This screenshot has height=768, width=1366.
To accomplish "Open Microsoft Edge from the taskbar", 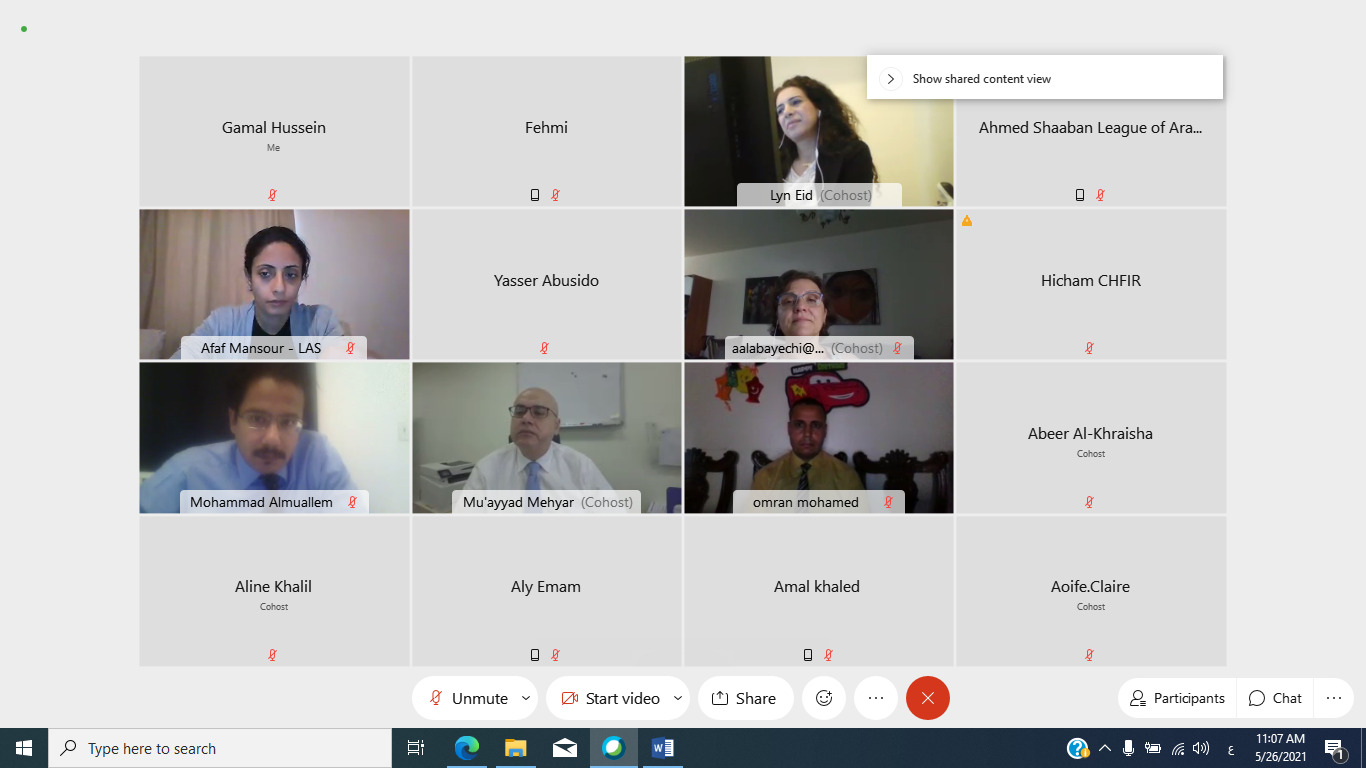I will (x=467, y=748).
